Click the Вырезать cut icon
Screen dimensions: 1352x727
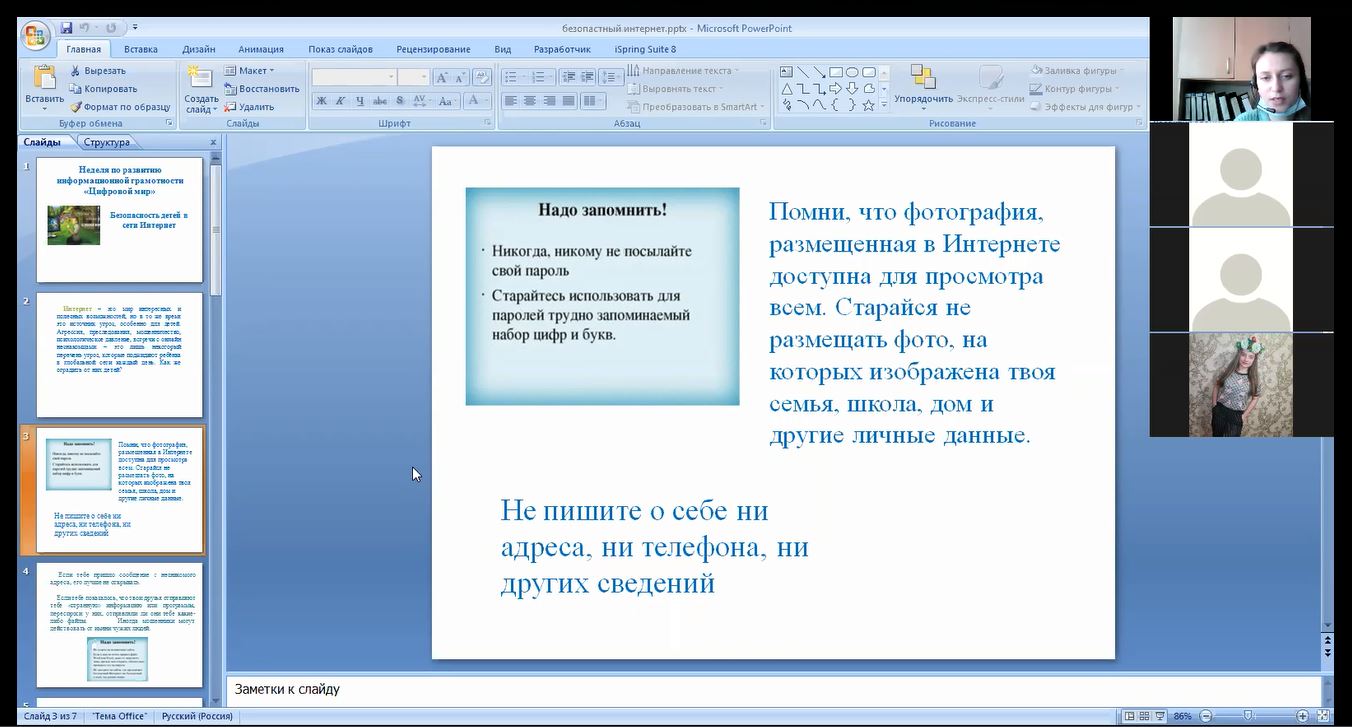(x=98, y=71)
